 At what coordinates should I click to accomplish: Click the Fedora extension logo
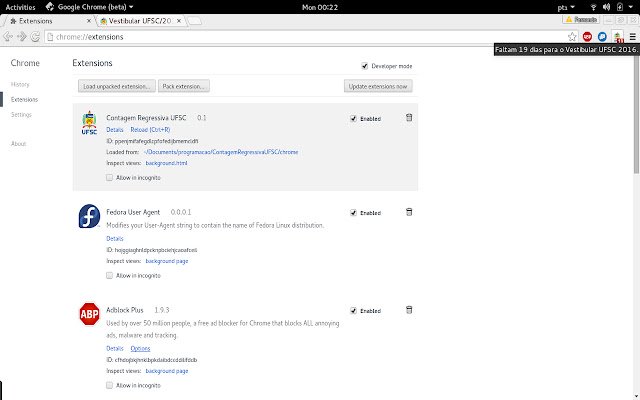pos(89,216)
